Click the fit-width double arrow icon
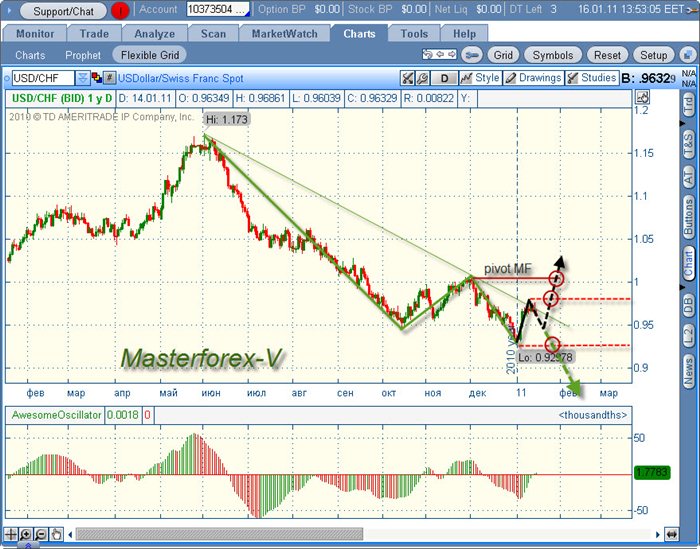 pos(671,534)
